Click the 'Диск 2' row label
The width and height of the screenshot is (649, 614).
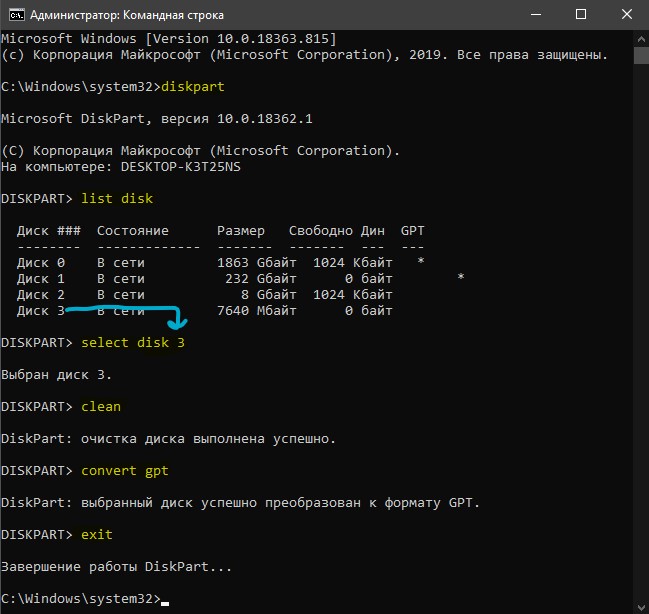coord(41,295)
